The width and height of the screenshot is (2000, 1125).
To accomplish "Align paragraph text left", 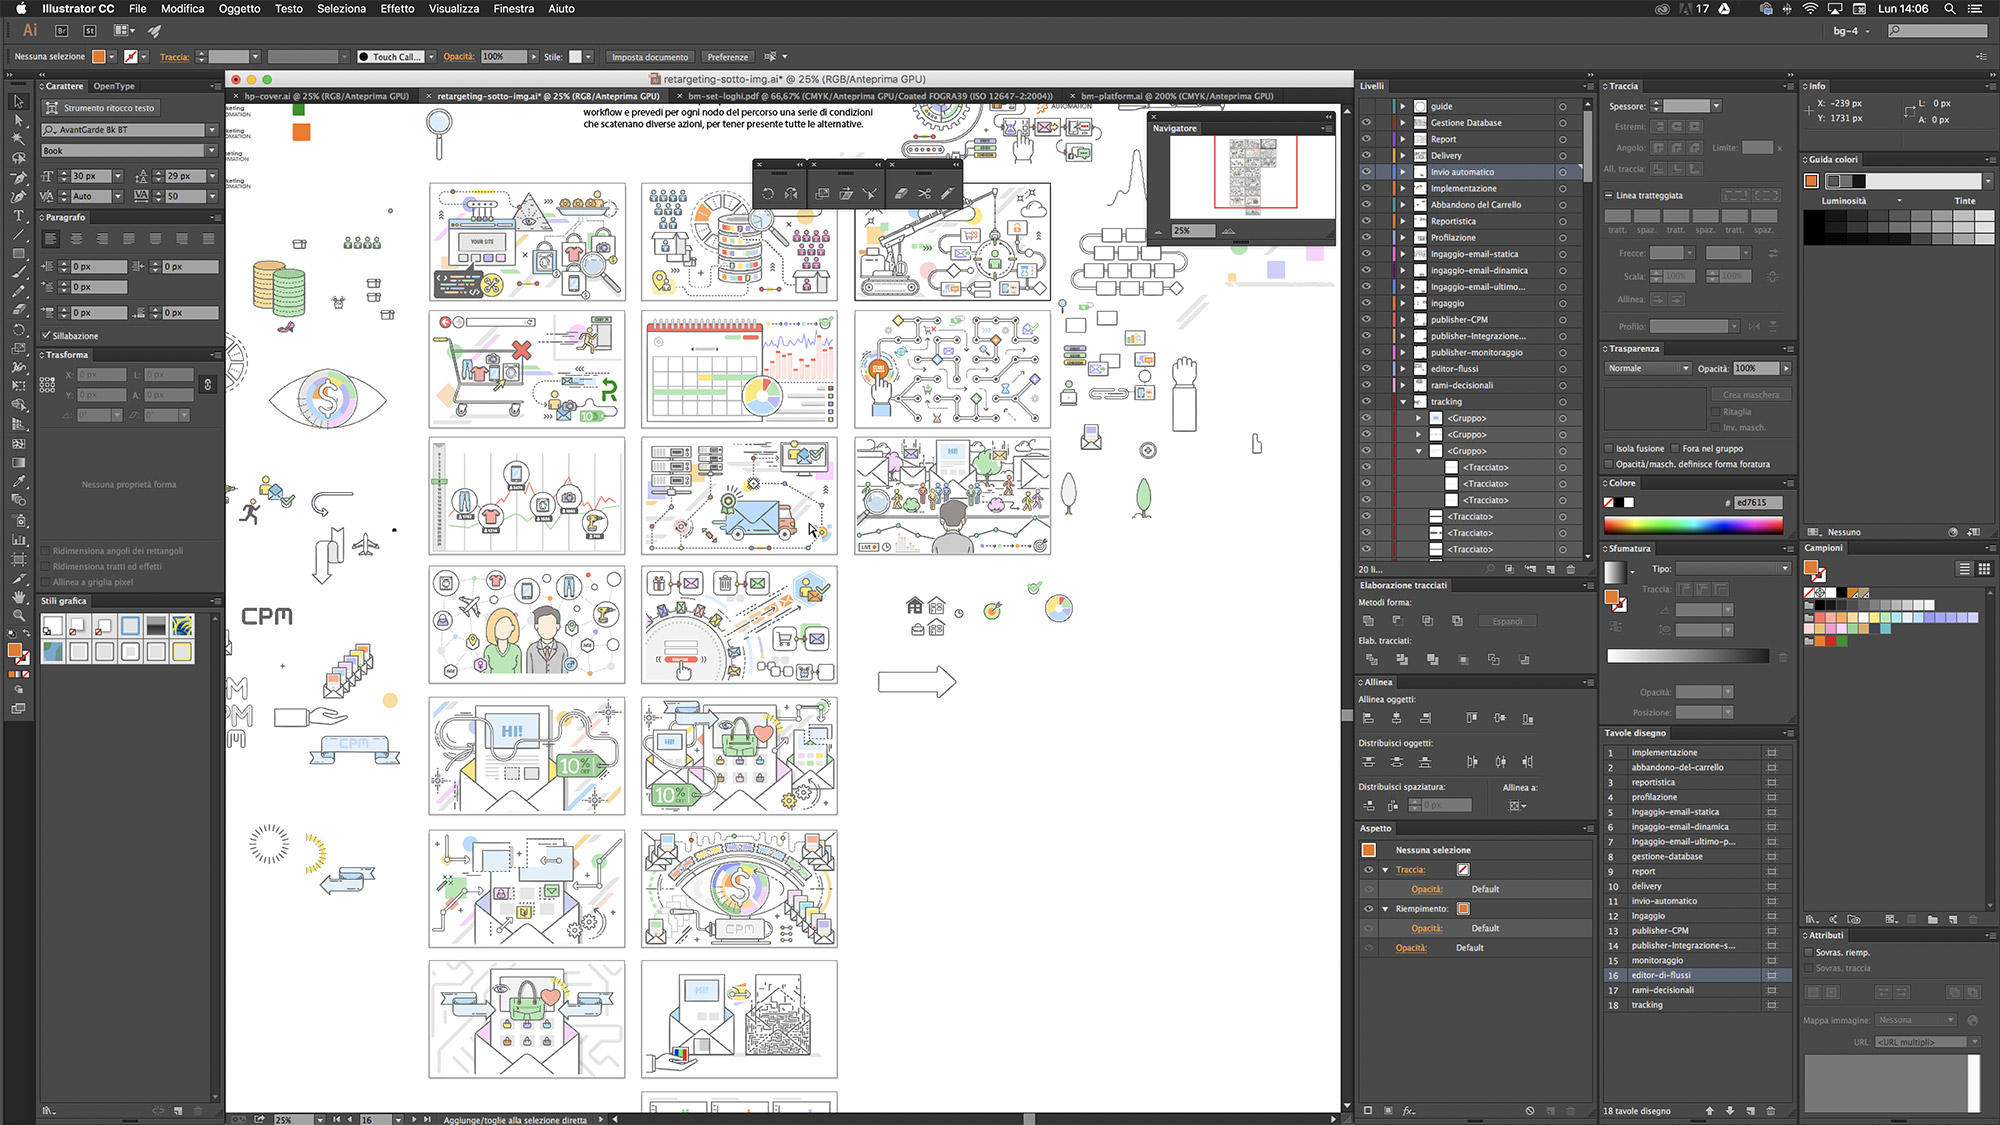I will point(50,239).
